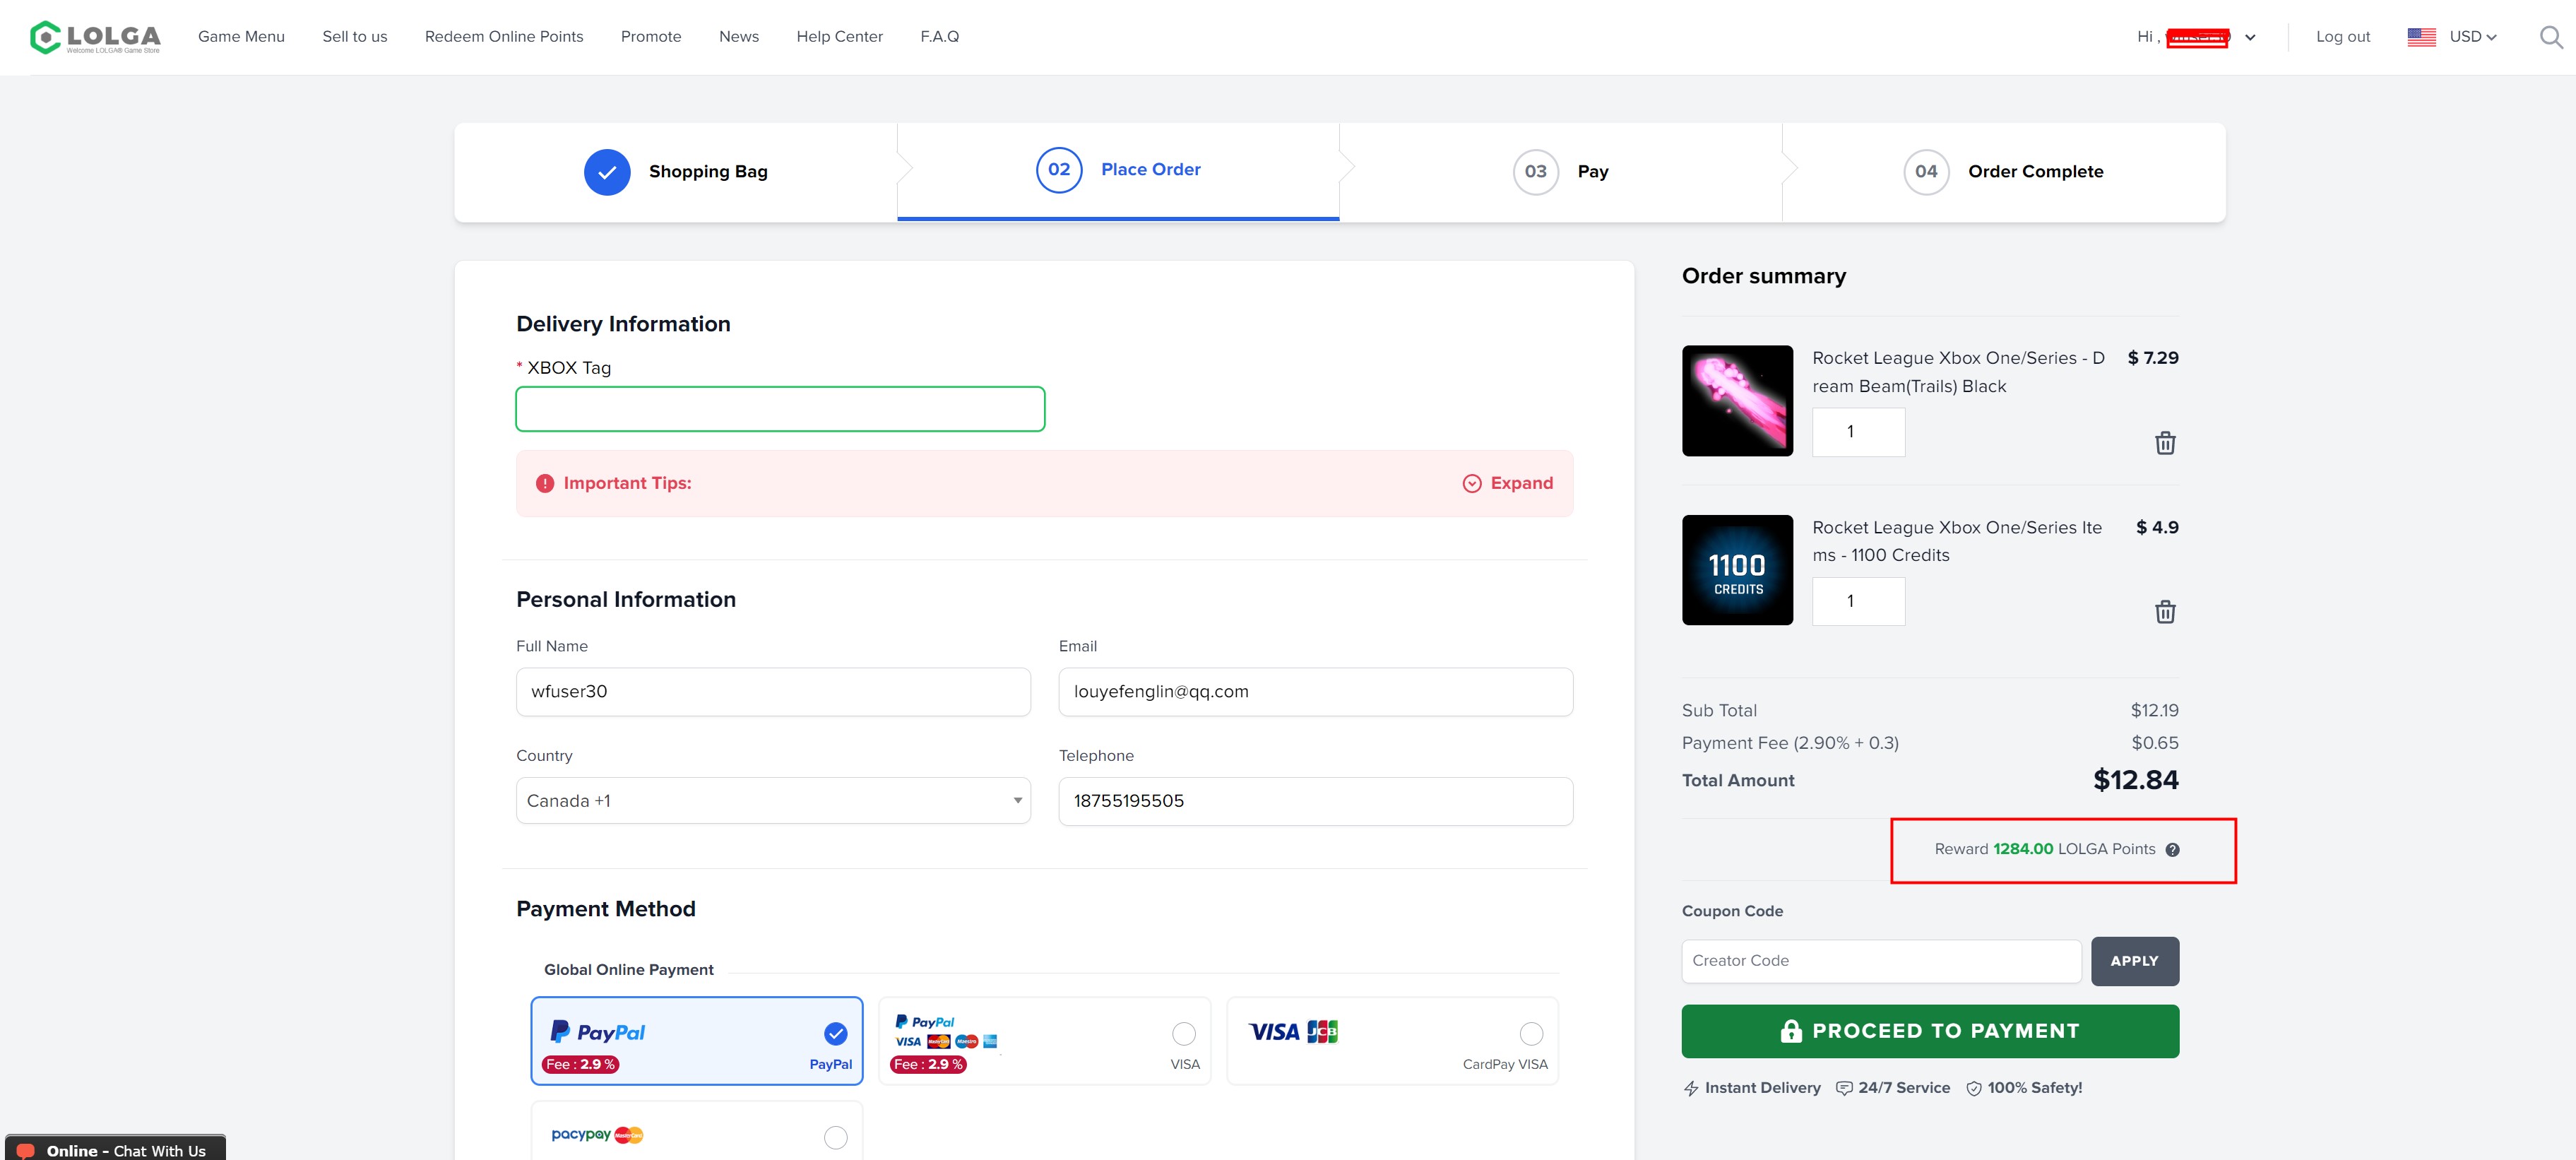Image resolution: width=2576 pixels, height=1160 pixels.
Task: Select the PayPal payment radio
Action: click(835, 1034)
